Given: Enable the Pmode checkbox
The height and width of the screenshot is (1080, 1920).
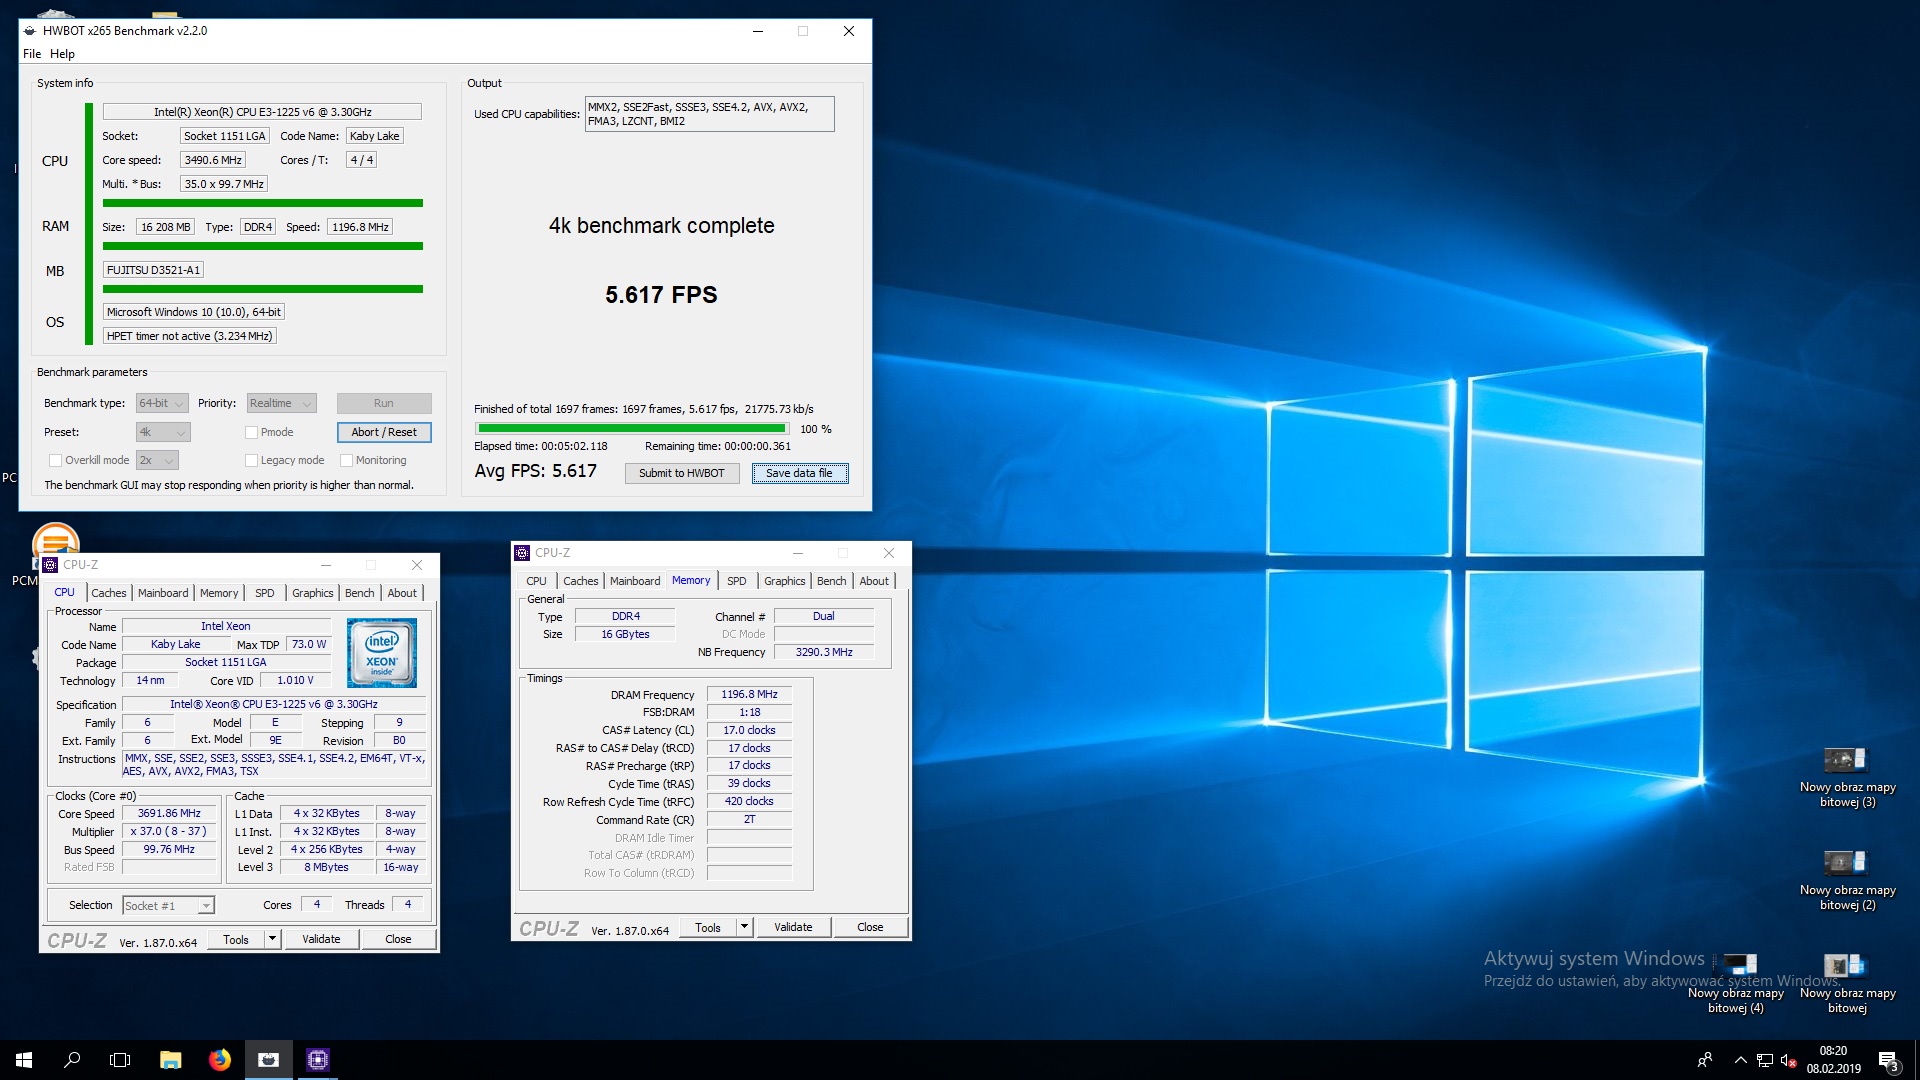Looking at the screenshot, I should point(252,432).
